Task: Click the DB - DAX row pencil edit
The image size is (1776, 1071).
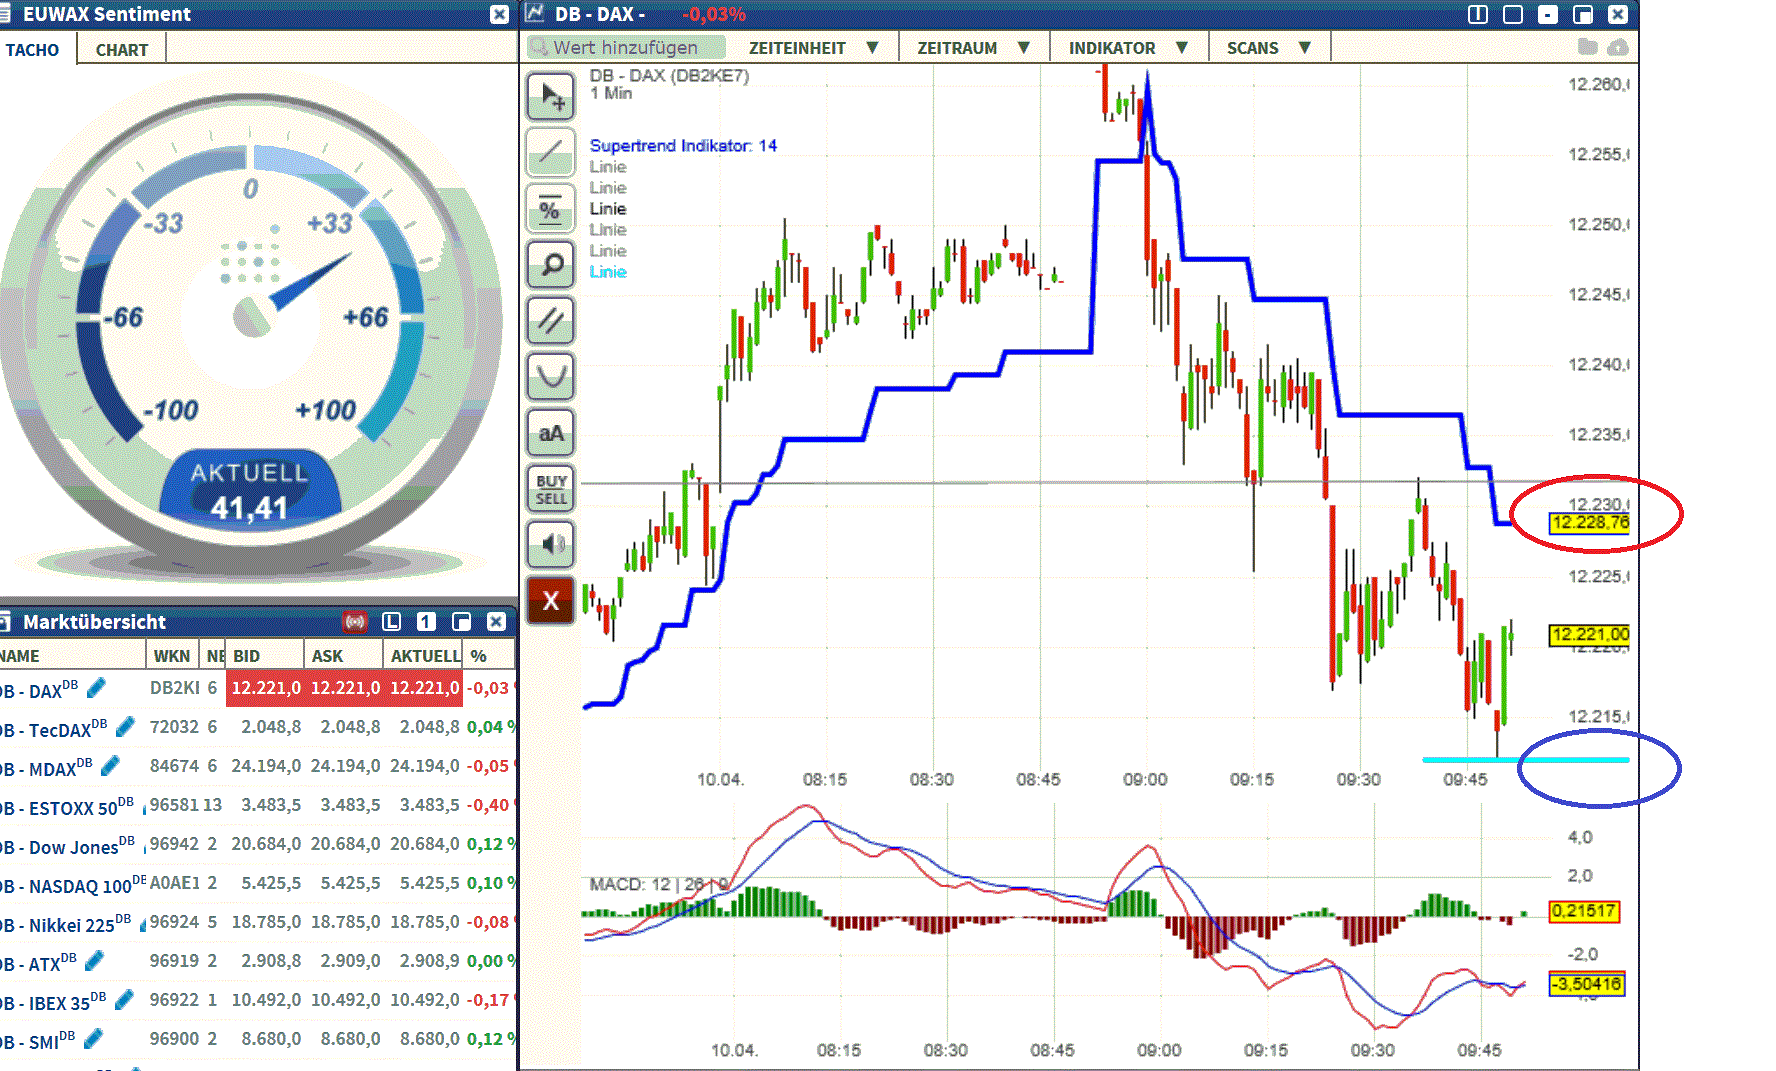Action: [x=97, y=688]
